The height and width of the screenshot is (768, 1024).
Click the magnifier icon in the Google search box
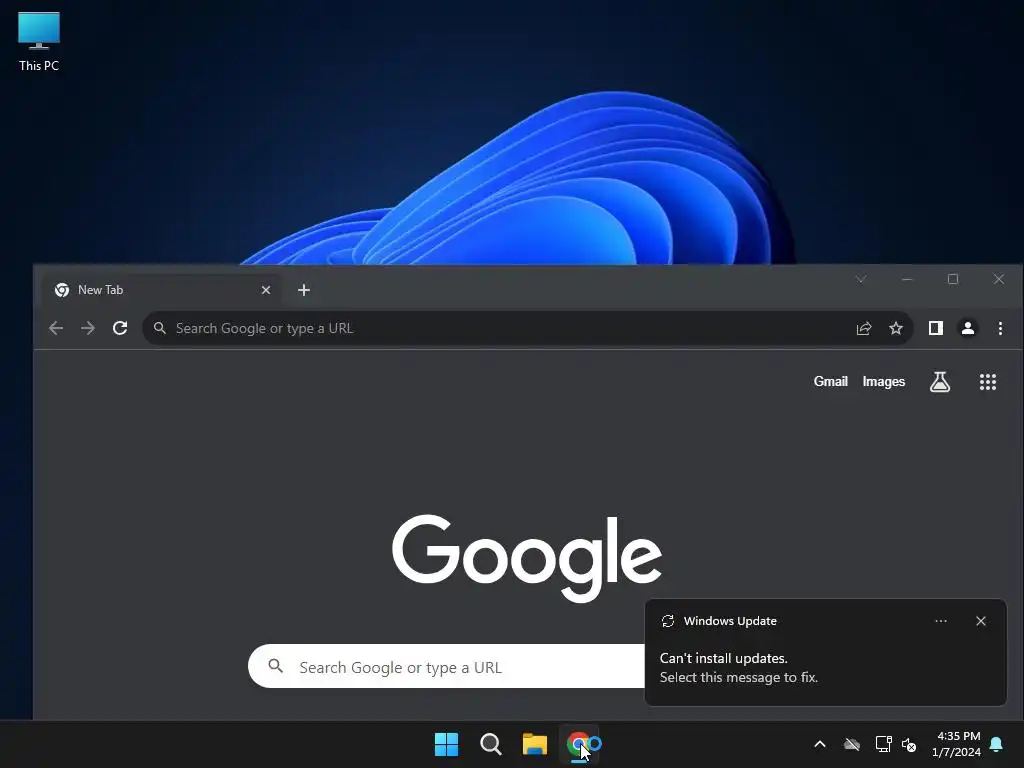click(x=276, y=666)
